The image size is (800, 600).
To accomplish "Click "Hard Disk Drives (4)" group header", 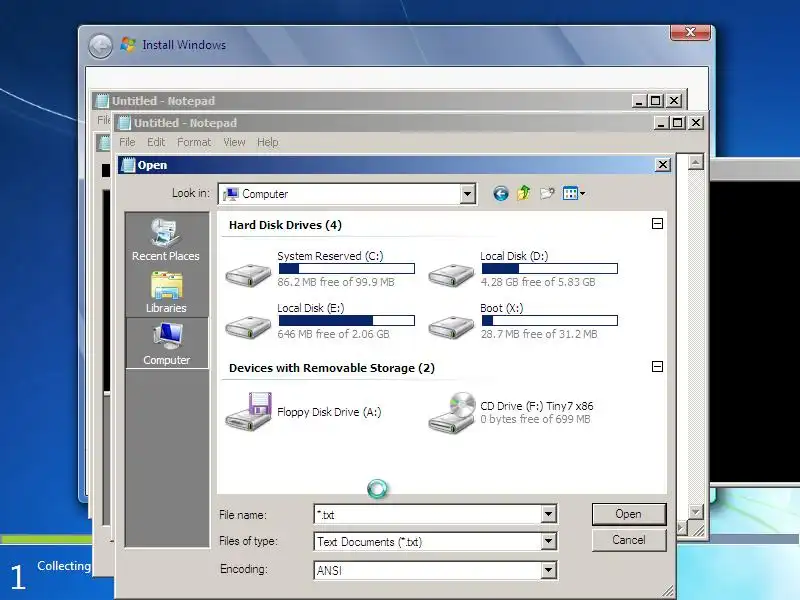I will (x=285, y=225).
